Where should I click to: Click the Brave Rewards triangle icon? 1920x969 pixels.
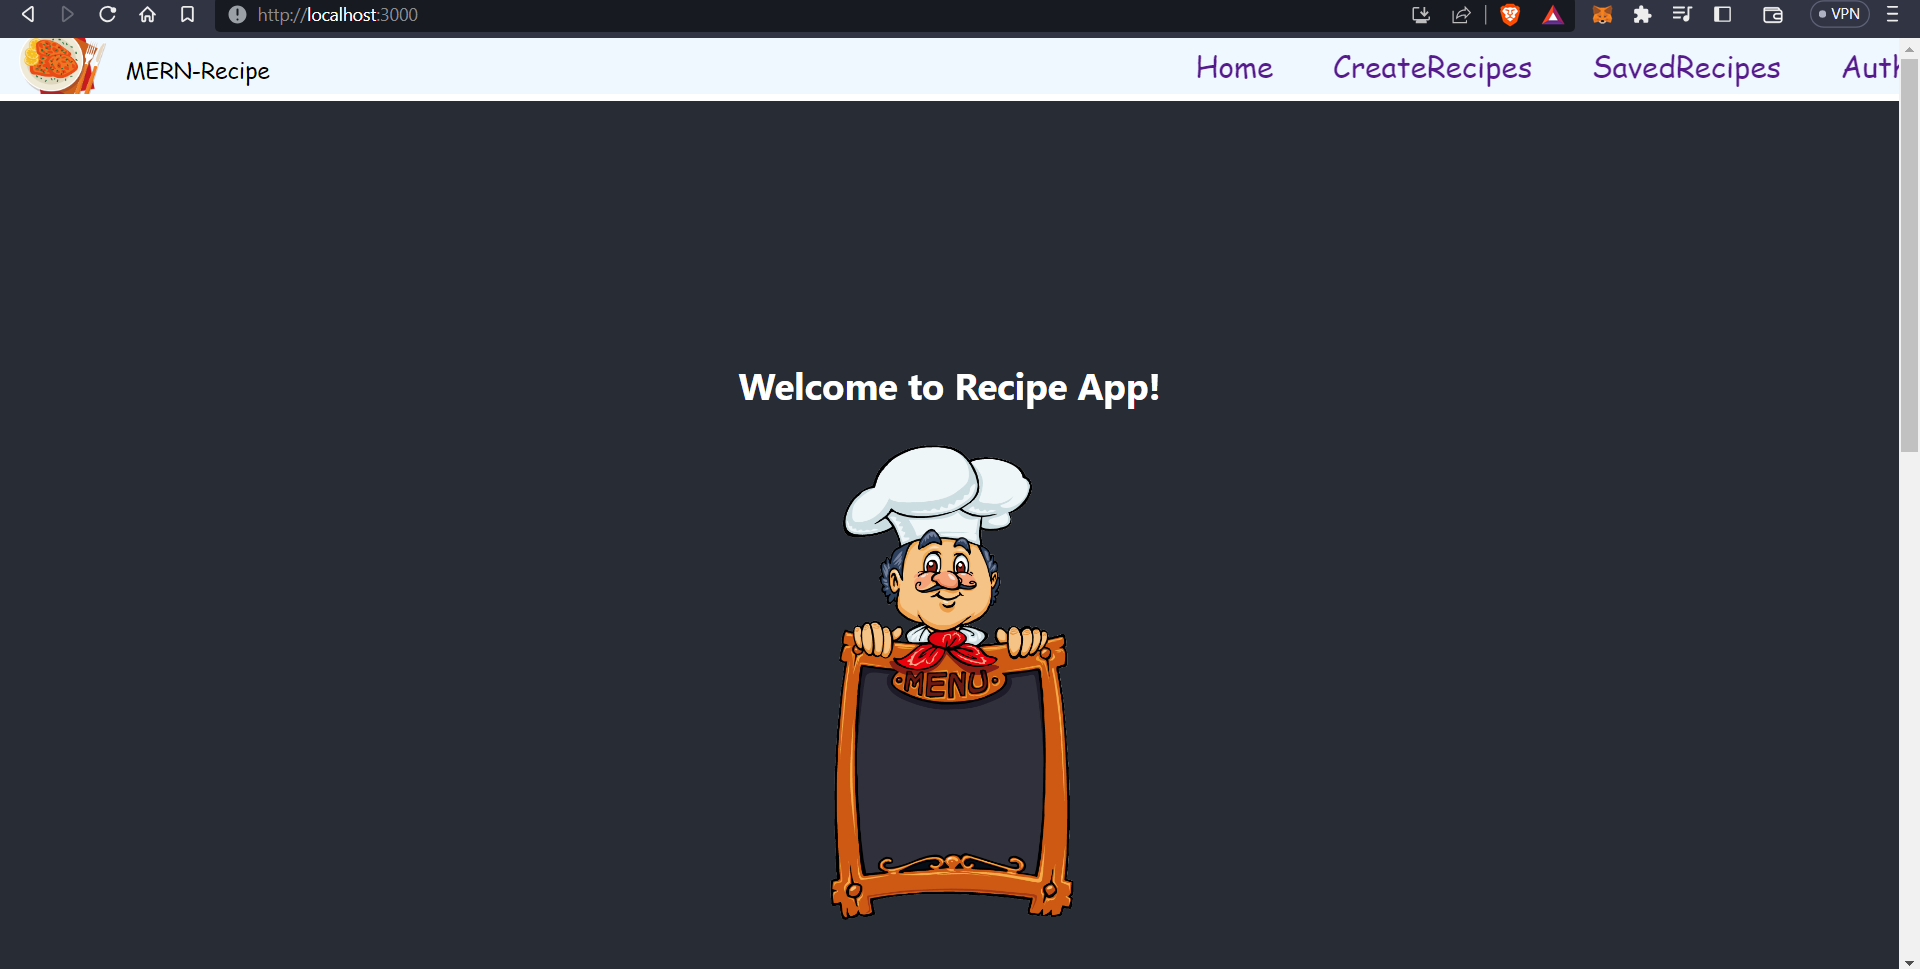coord(1552,15)
